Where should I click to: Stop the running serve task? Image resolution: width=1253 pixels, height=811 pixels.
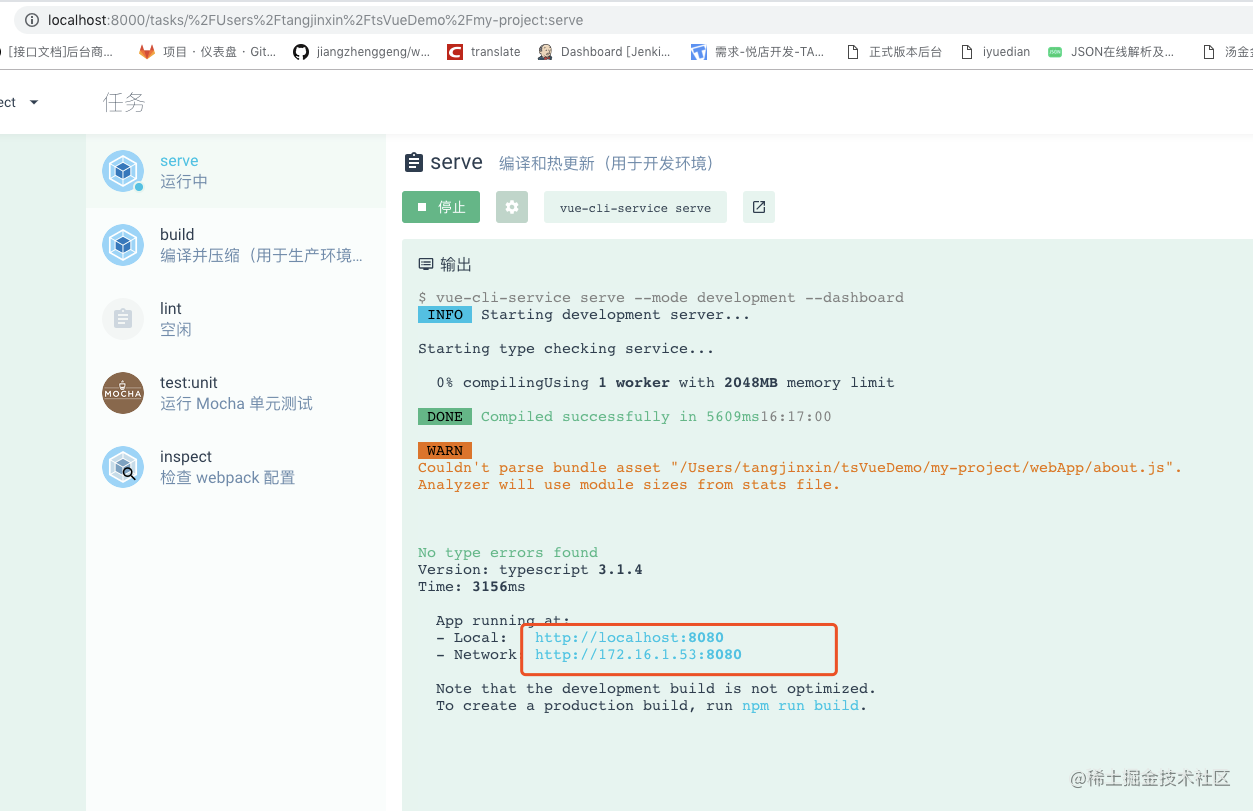click(441, 207)
